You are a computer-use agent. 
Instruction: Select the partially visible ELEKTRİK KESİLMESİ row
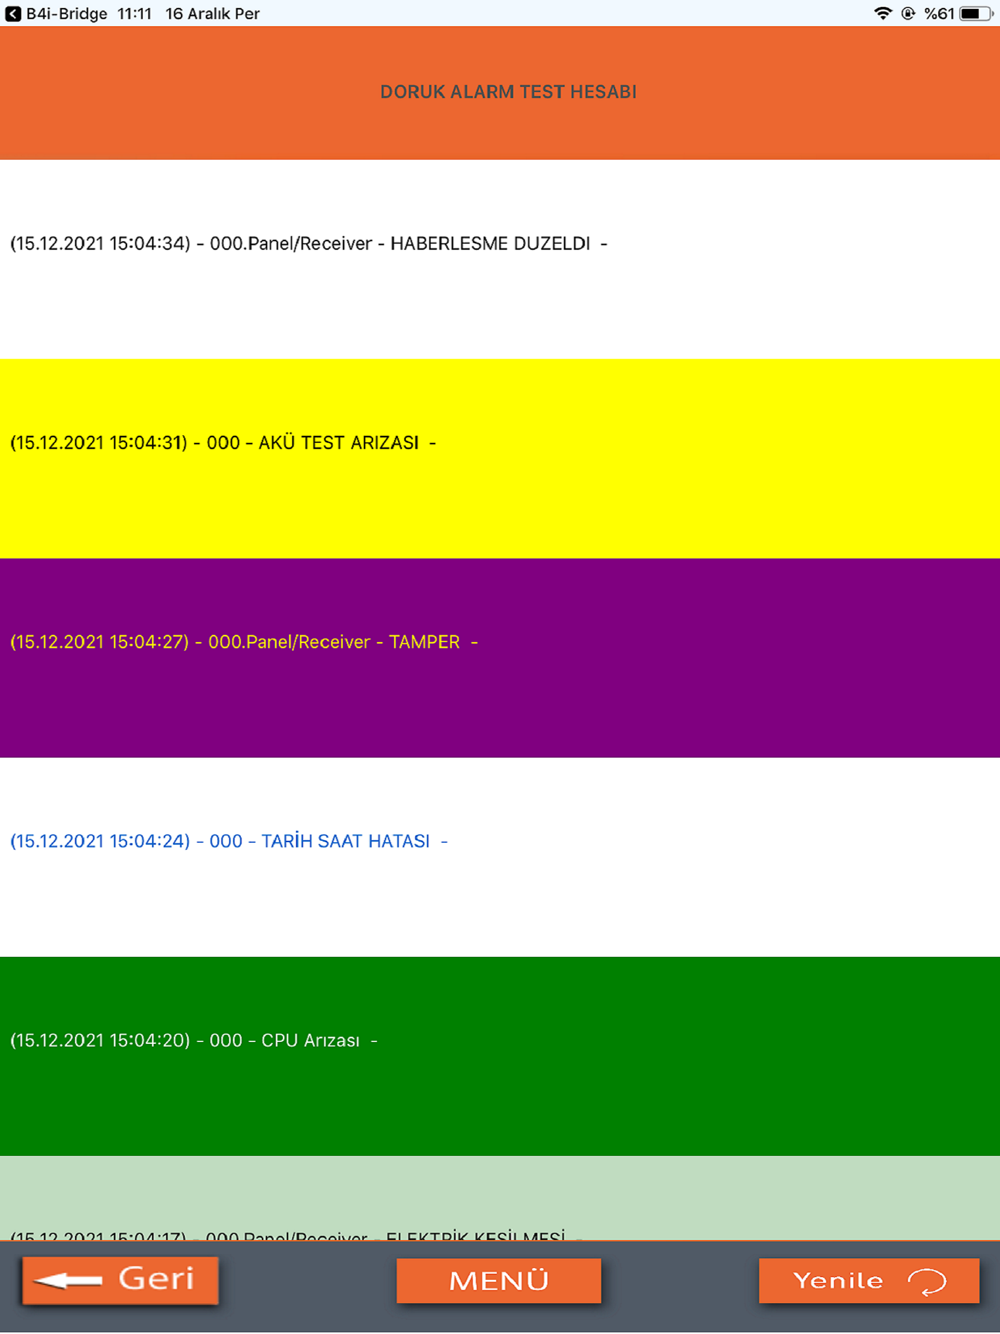[x=500, y=1198]
